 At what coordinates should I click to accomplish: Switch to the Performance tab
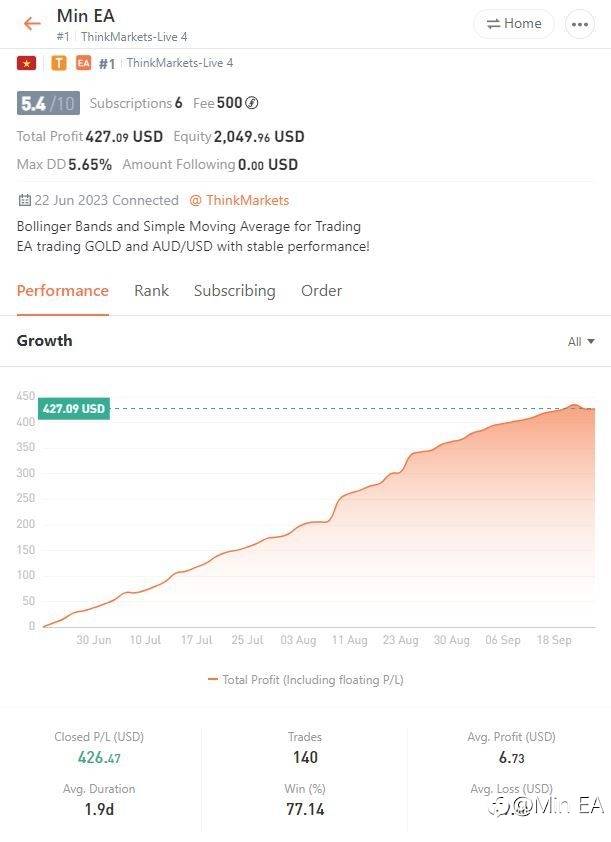(x=63, y=291)
